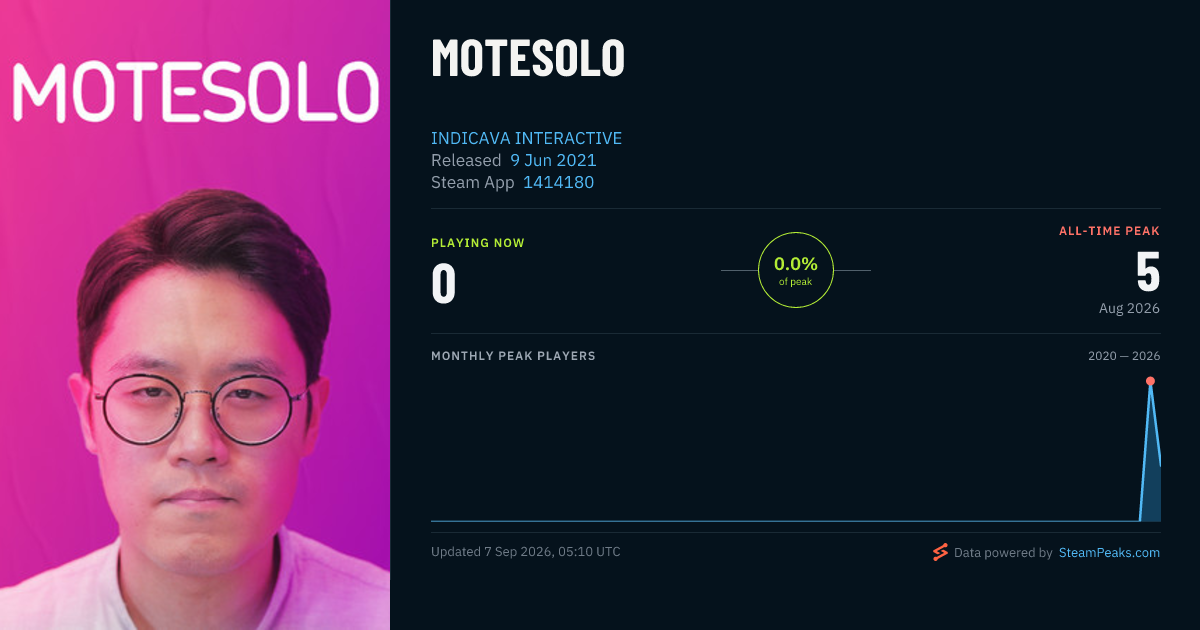Click the ALL-TIME PEAK label

click(1109, 231)
